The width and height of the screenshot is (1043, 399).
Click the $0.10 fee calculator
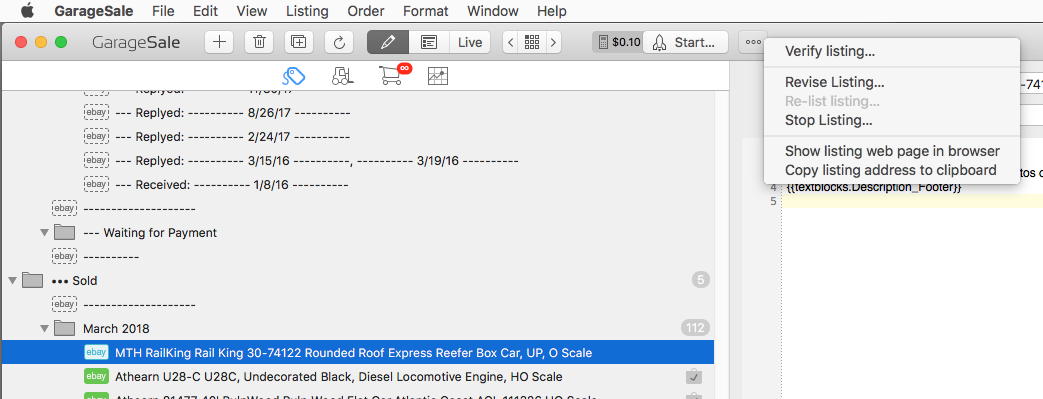619,42
